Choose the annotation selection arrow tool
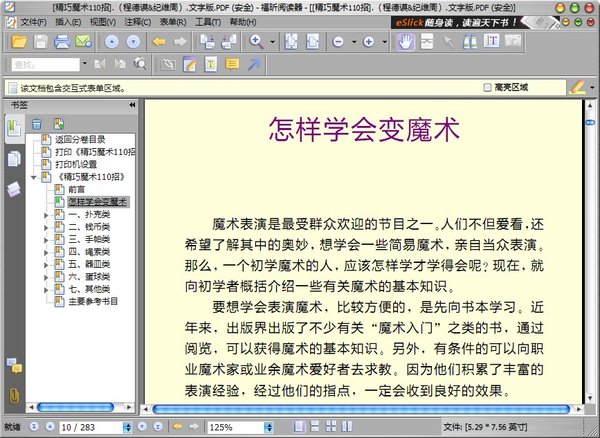Image resolution: width=600 pixels, height=438 pixels. tap(448, 42)
